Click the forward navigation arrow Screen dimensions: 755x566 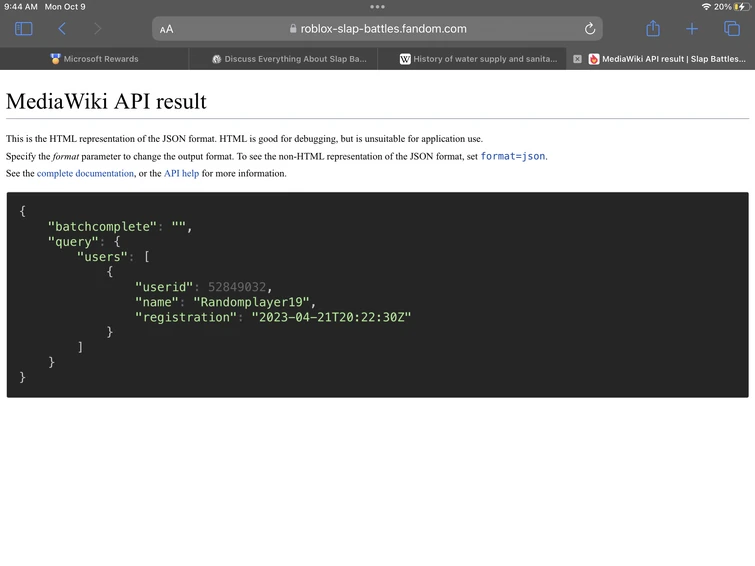[x=97, y=29]
